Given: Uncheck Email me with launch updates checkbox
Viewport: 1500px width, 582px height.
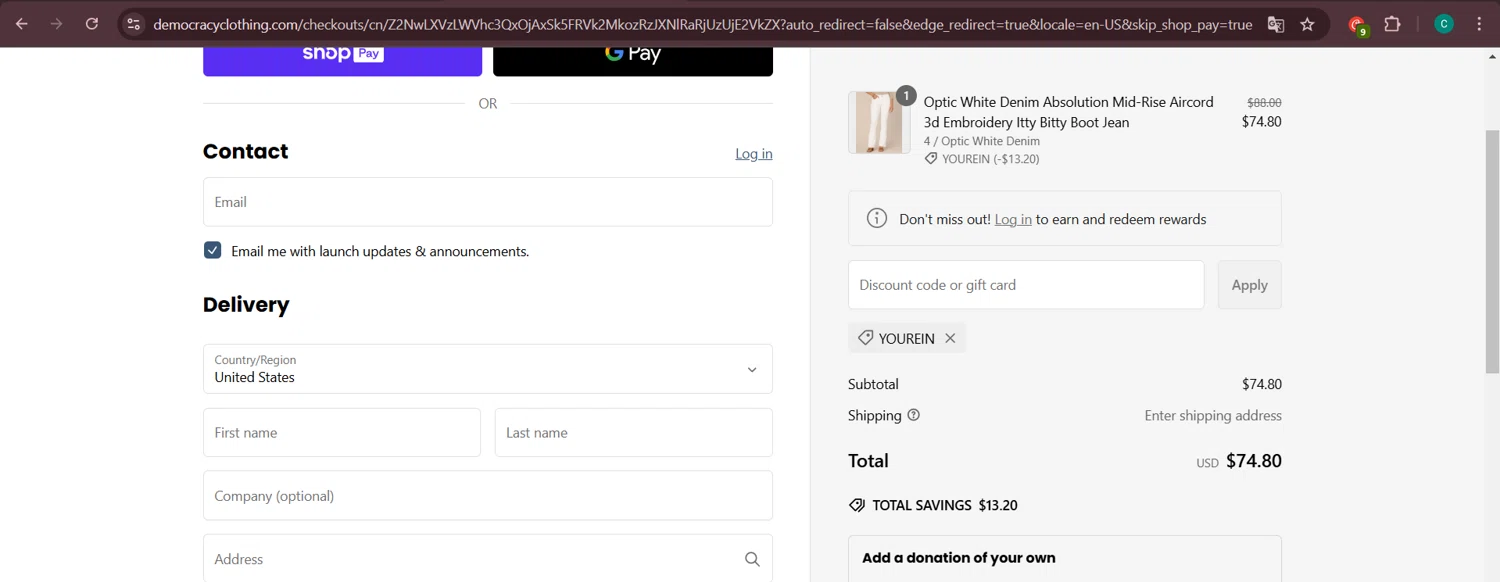Looking at the screenshot, I should pos(212,250).
